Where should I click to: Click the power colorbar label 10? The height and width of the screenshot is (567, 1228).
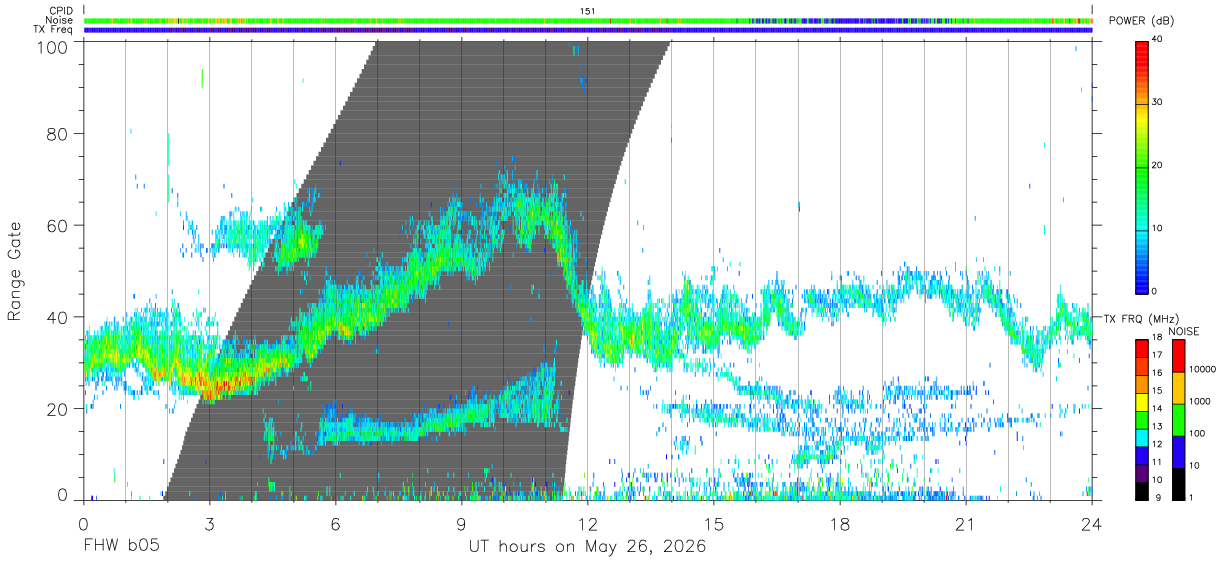coord(1158,229)
